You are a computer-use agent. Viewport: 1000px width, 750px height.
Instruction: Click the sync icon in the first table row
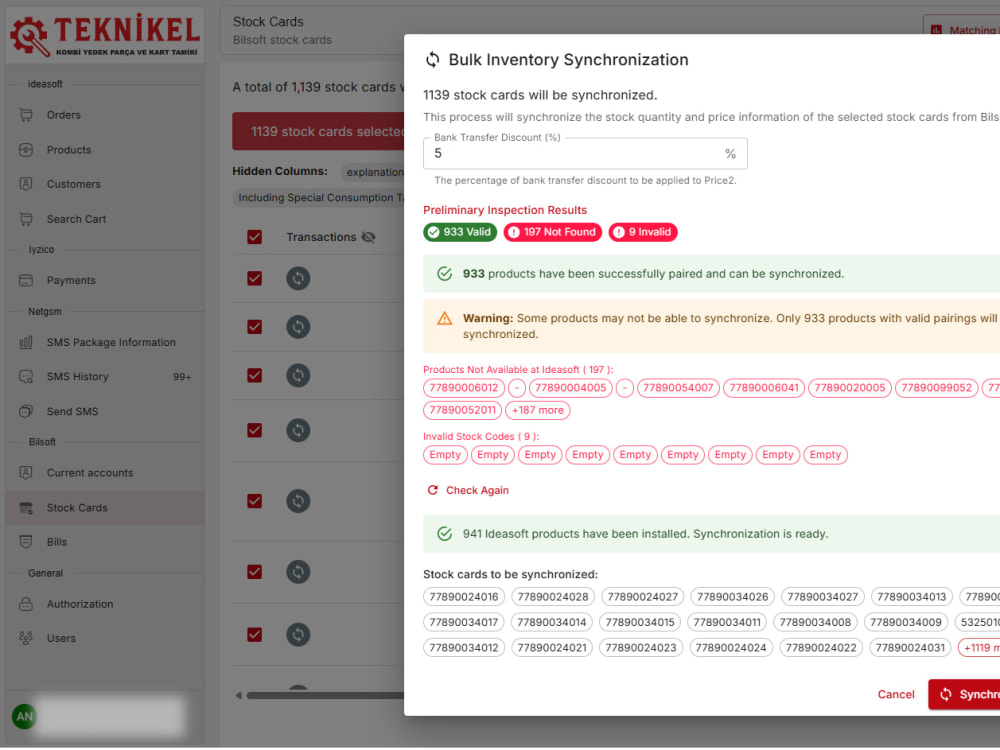tap(298, 278)
